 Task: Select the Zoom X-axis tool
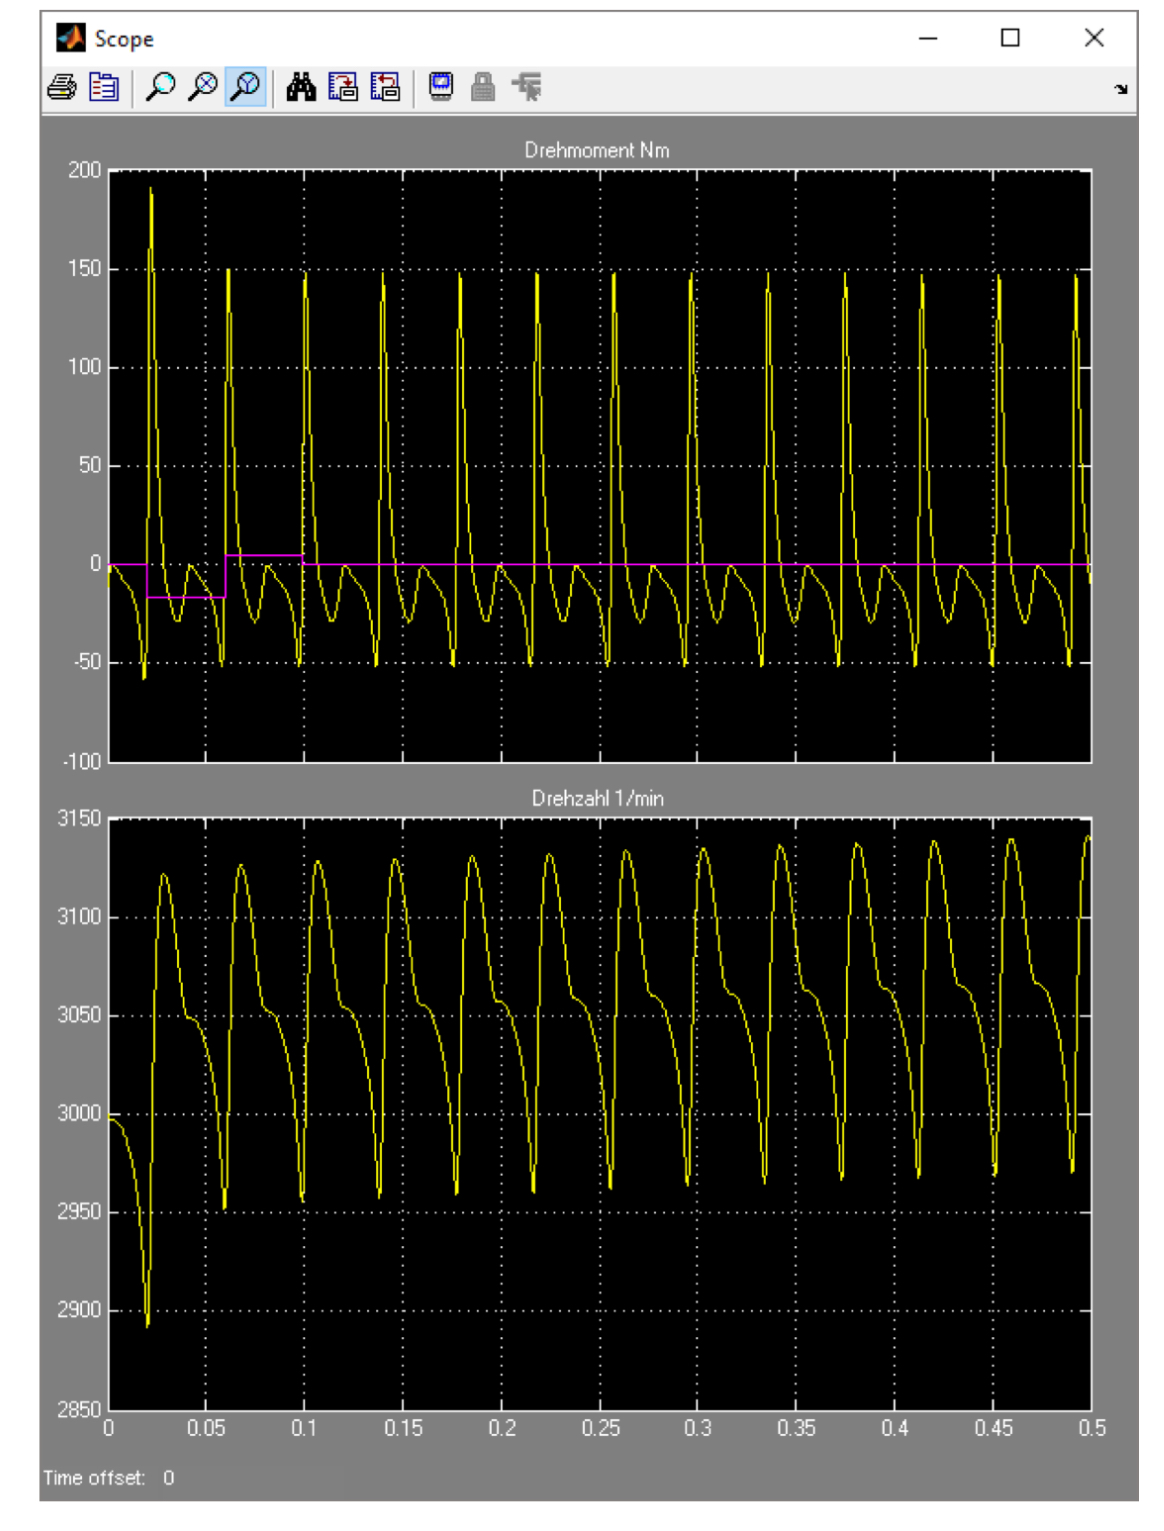point(203,88)
